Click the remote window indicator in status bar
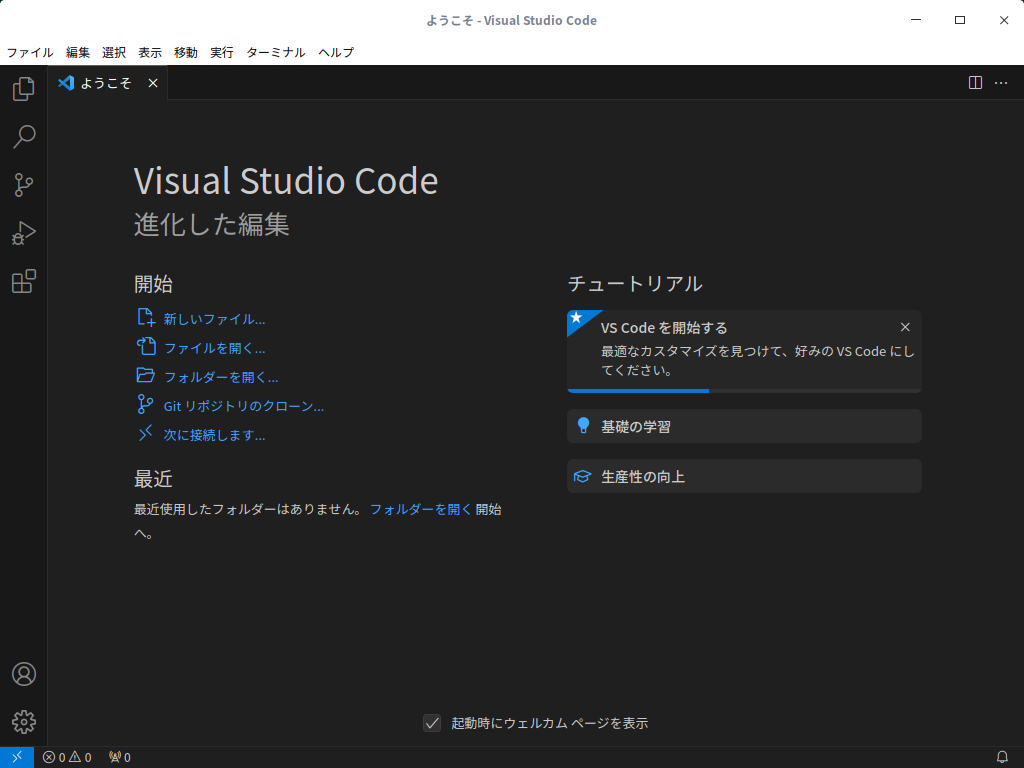The image size is (1024, 768). click(x=17, y=757)
